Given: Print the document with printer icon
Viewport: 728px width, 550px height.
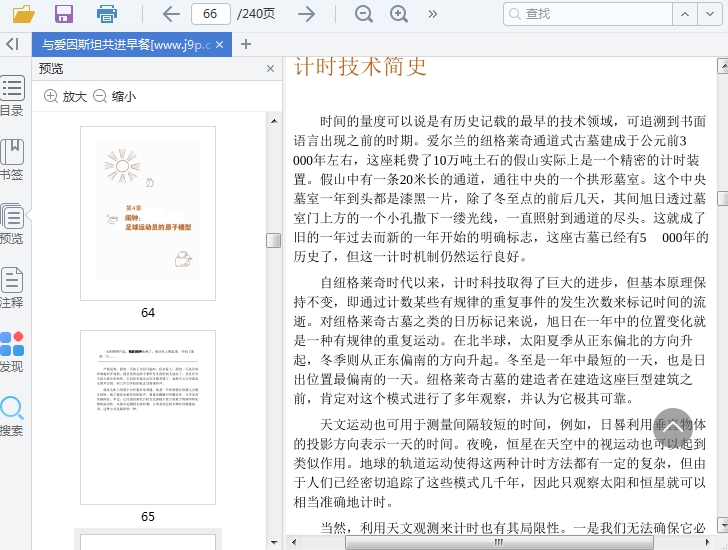Looking at the screenshot, I should tap(107, 14).
